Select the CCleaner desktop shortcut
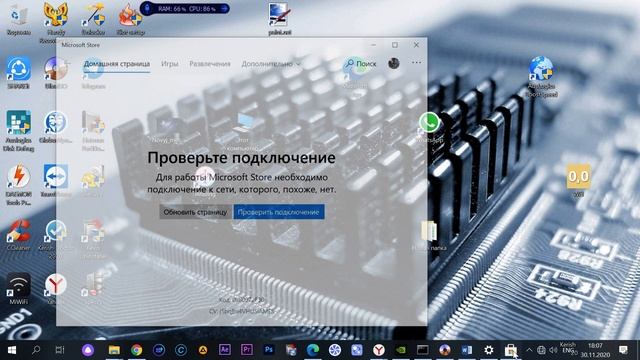The height and width of the screenshot is (360, 640). click(x=18, y=234)
